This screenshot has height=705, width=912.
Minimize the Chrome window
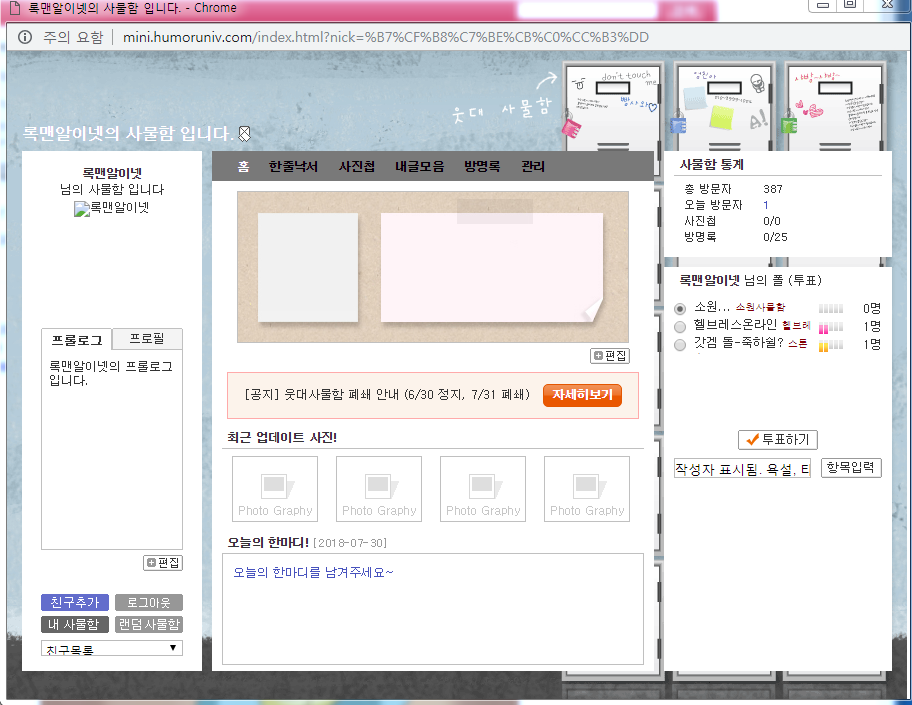[x=822, y=5]
